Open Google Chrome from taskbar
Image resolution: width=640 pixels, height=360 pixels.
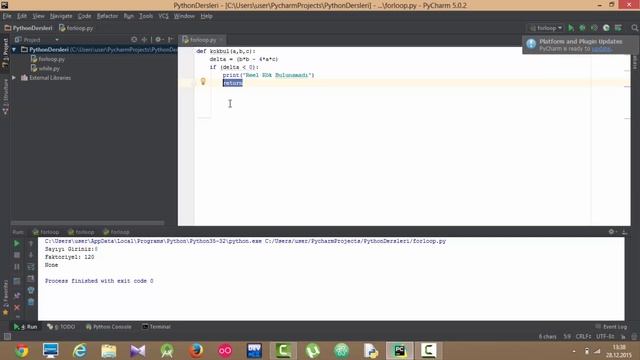(x=22, y=351)
